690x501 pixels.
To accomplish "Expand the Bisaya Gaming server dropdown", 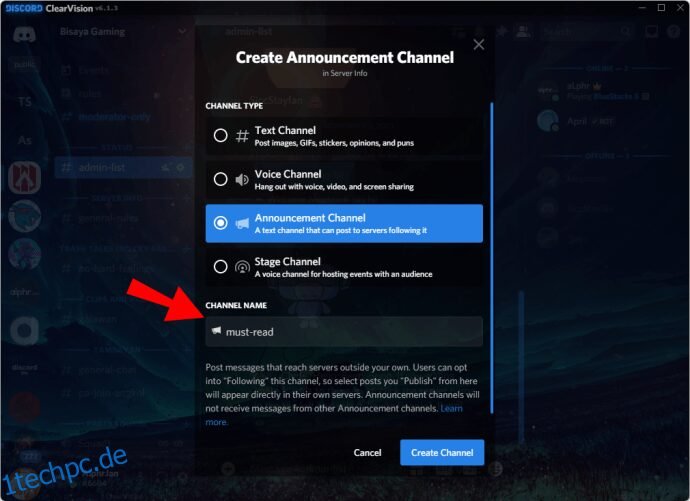I will [182, 31].
